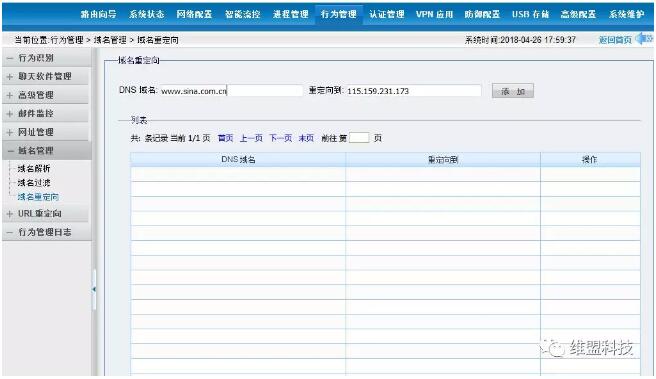The height and width of the screenshot is (379, 656).
Task: Expand the 邮件监控 section
Action: click(10, 114)
